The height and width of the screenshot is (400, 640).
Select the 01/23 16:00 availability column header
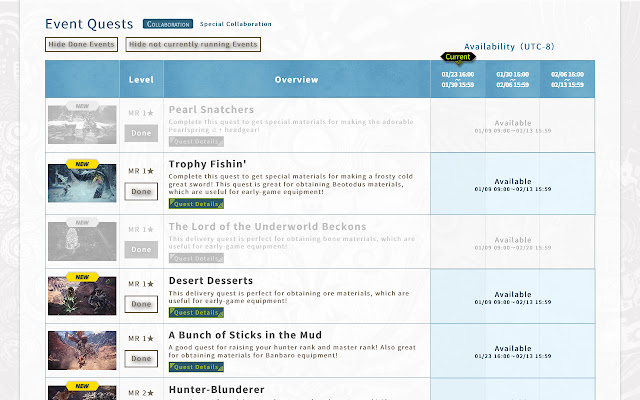pos(458,79)
